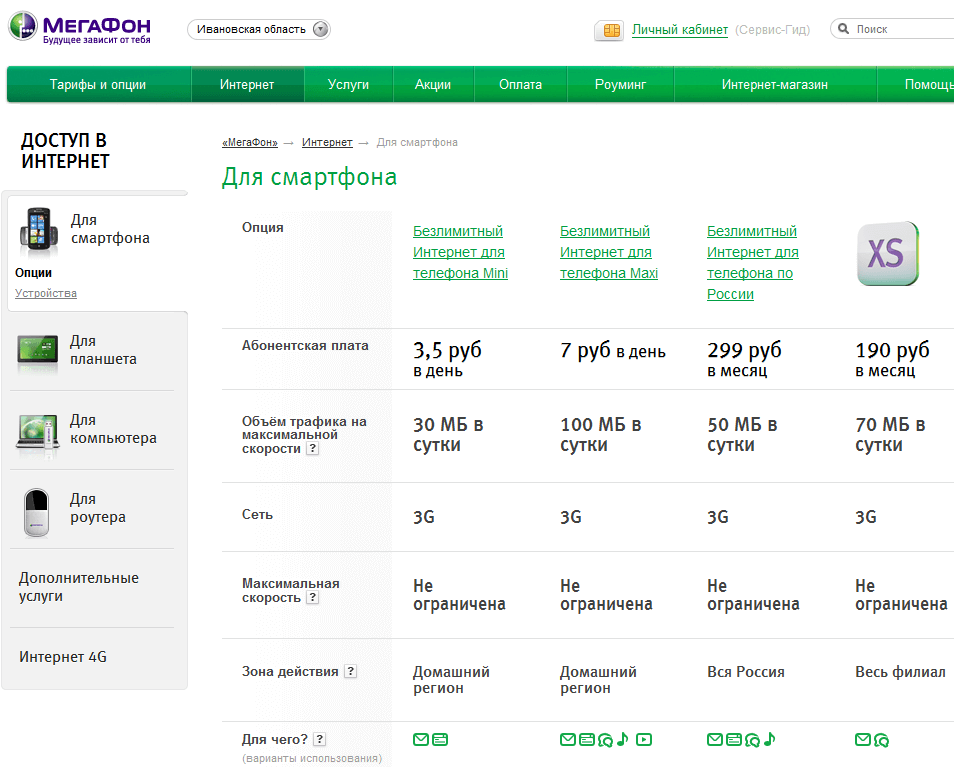Open Личный кабинет link

tap(680, 29)
